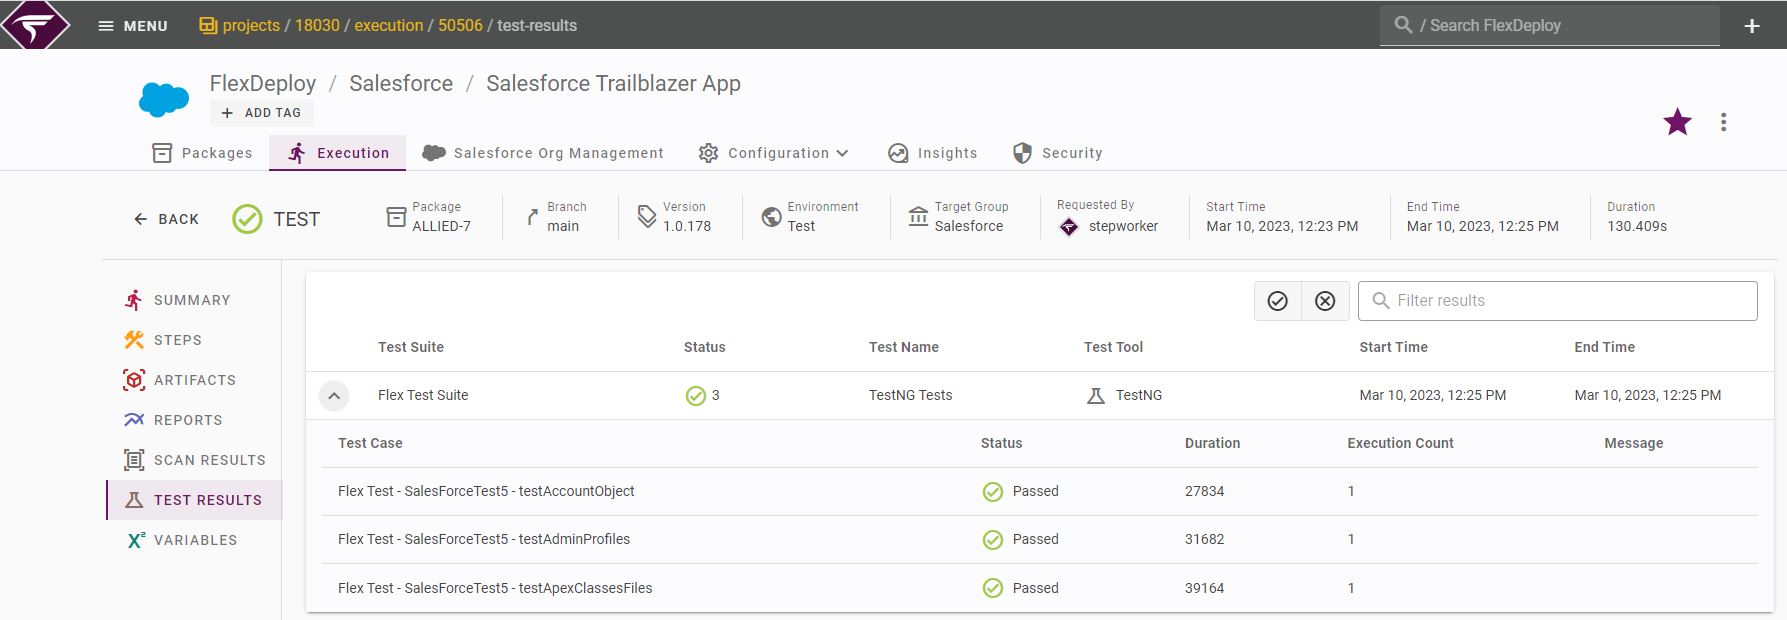Toggle failed tests filter X button
Viewport: 1787px width, 620px height.
click(x=1325, y=301)
